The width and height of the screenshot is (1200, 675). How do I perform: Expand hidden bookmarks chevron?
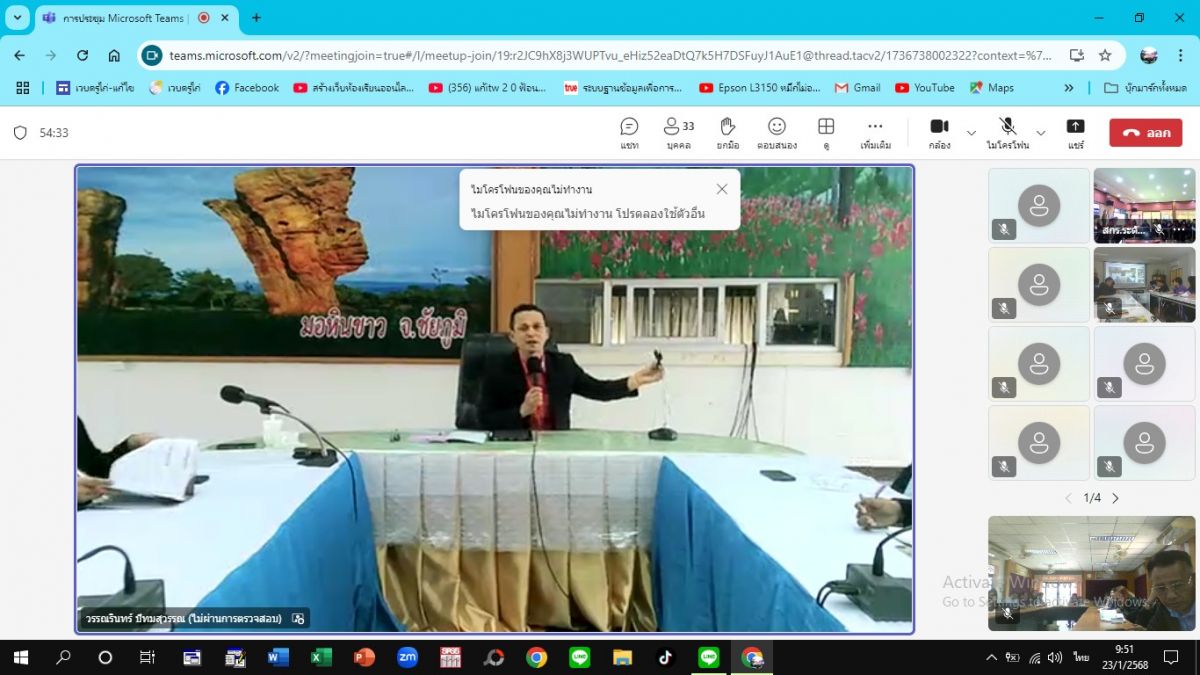(x=1068, y=88)
